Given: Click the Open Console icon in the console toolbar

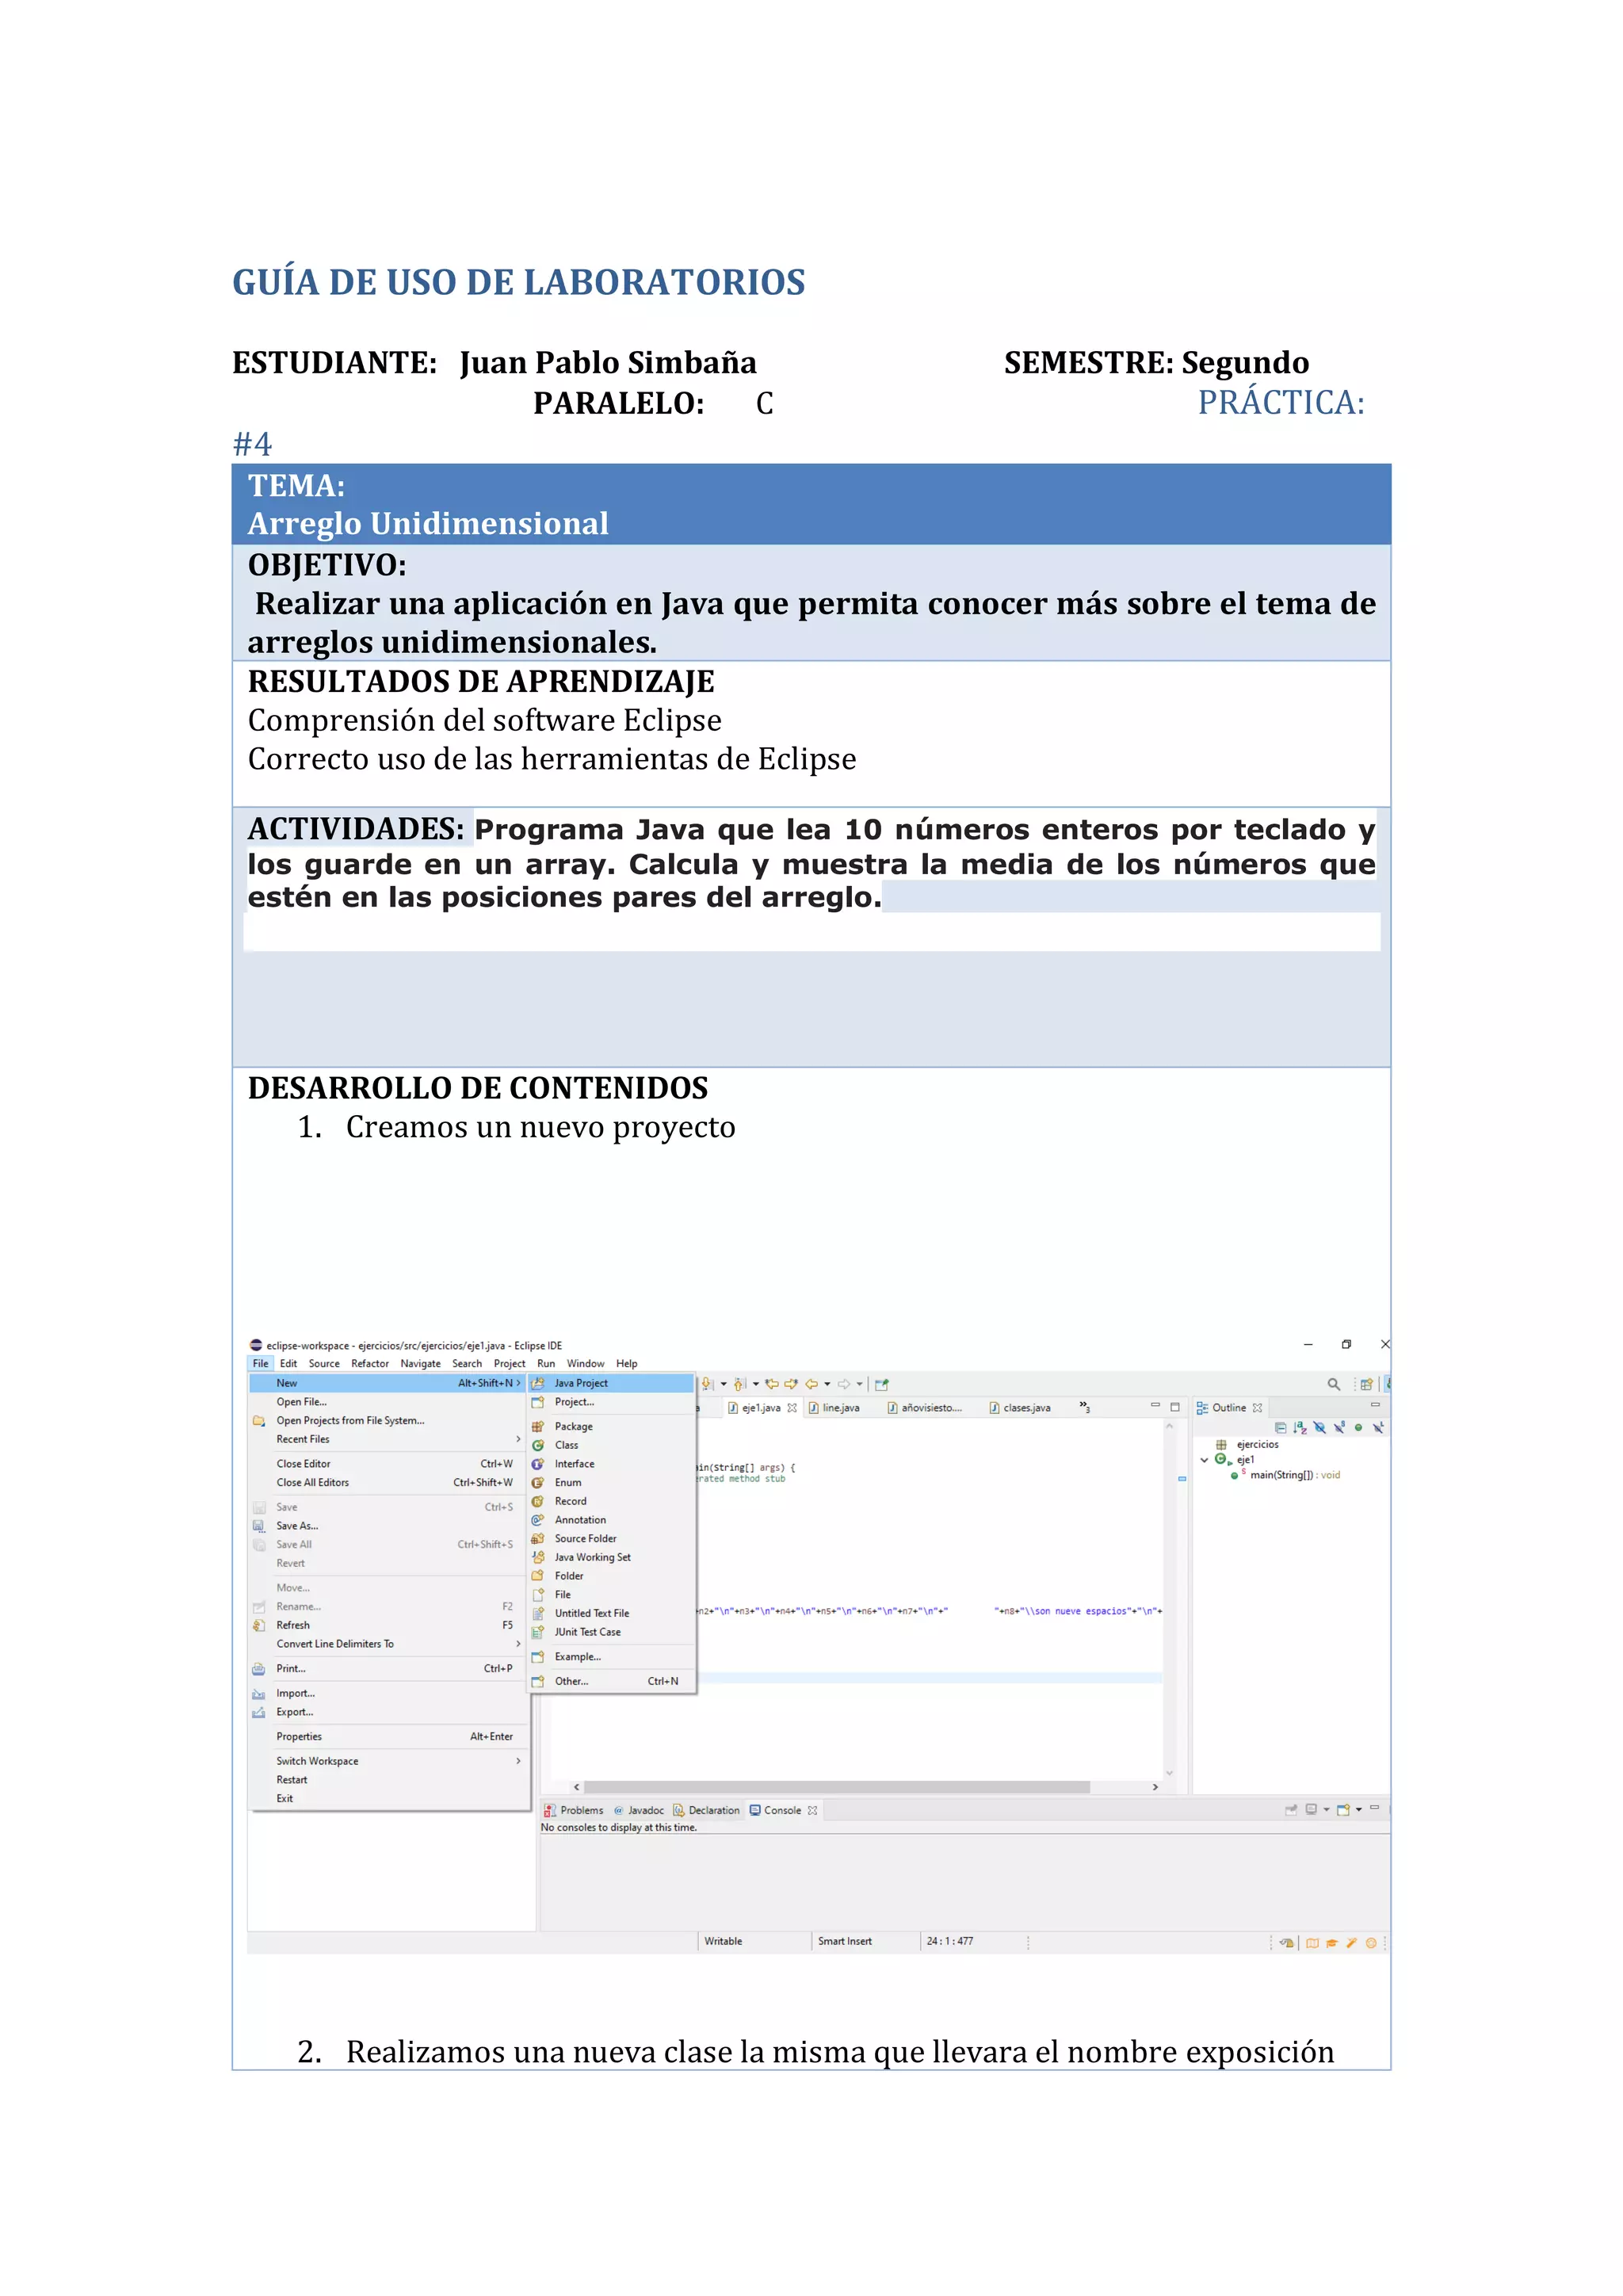Looking at the screenshot, I should (x=1344, y=1810).
